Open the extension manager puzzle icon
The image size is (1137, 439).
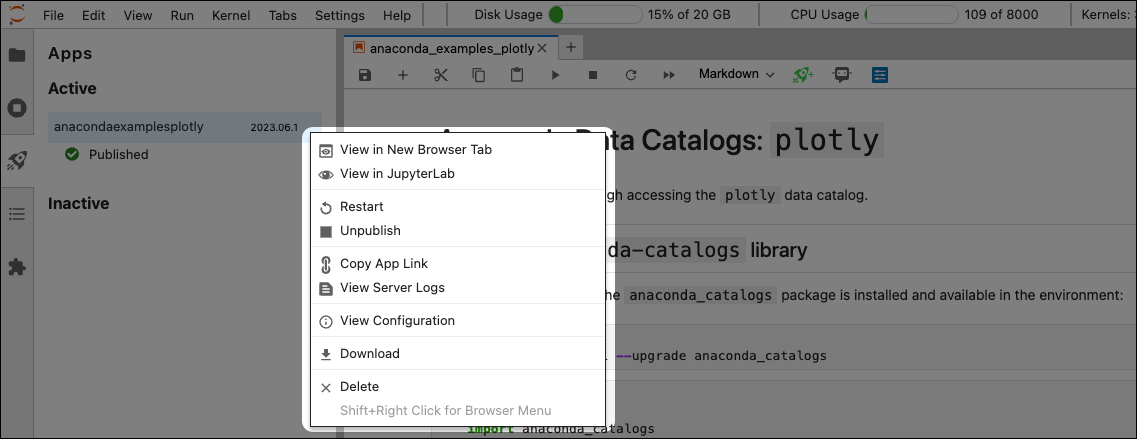(x=16, y=267)
